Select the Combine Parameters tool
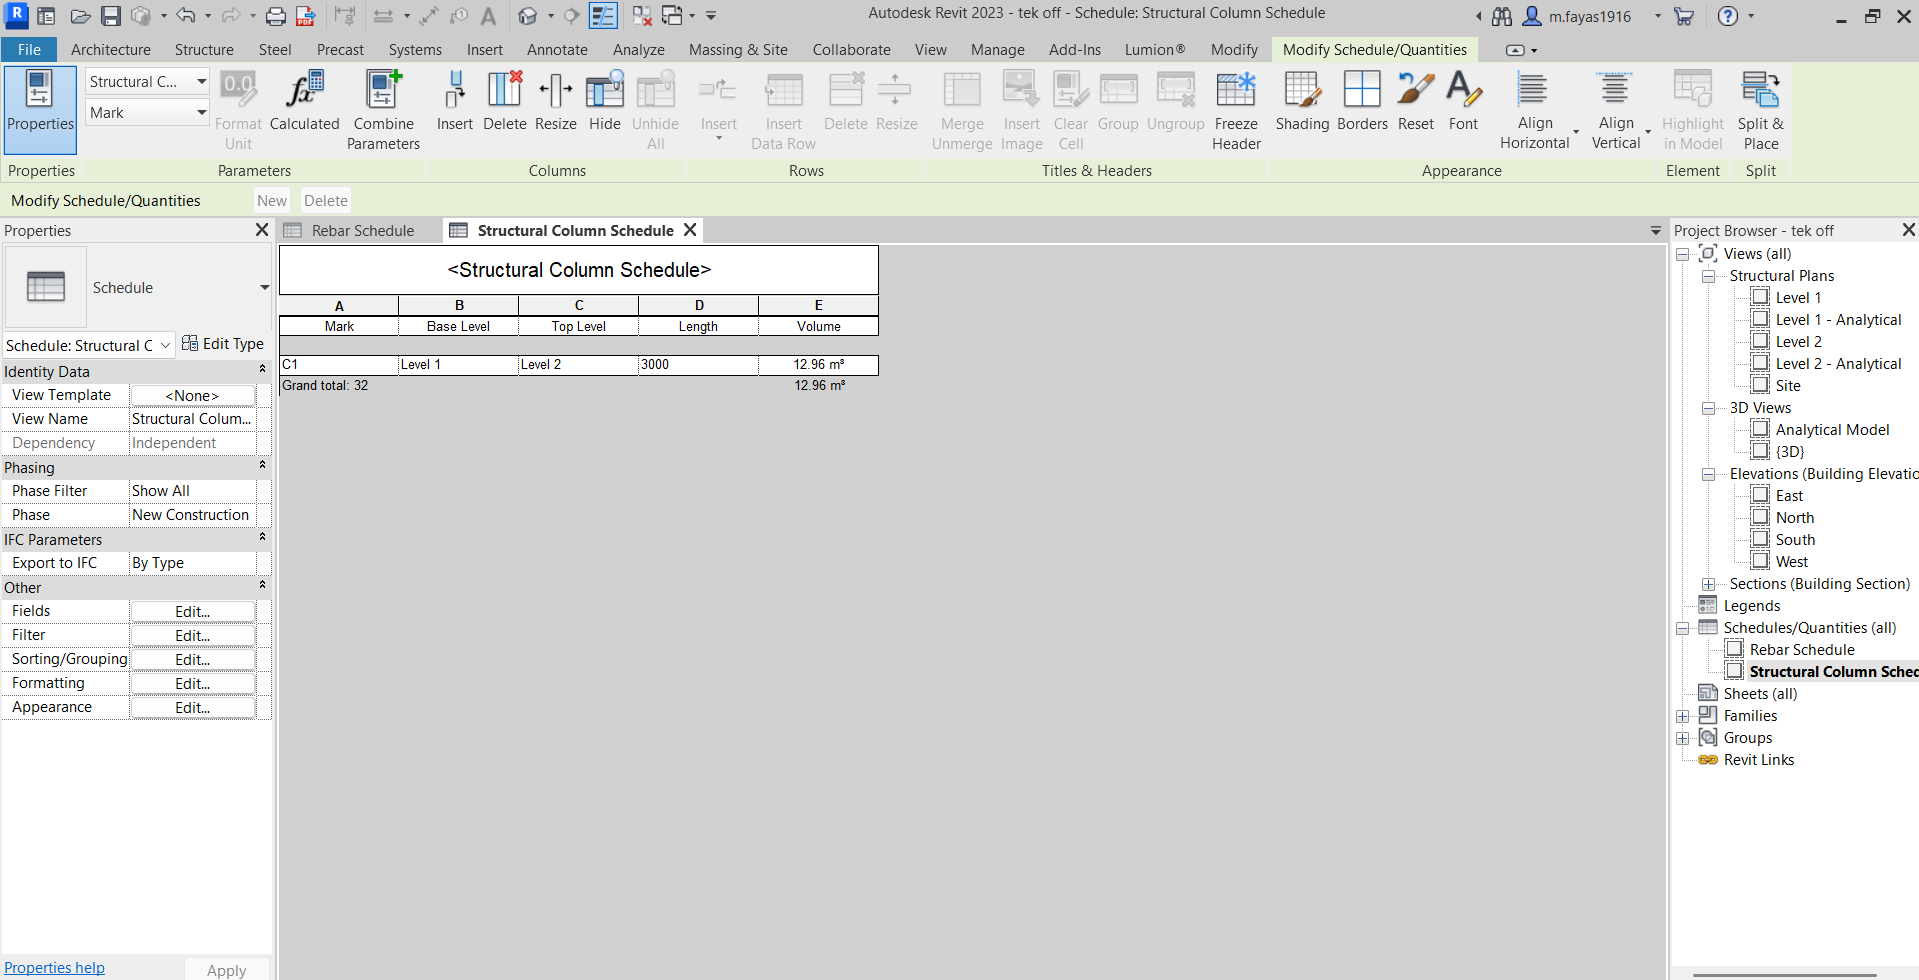 (x=383, y=108)
